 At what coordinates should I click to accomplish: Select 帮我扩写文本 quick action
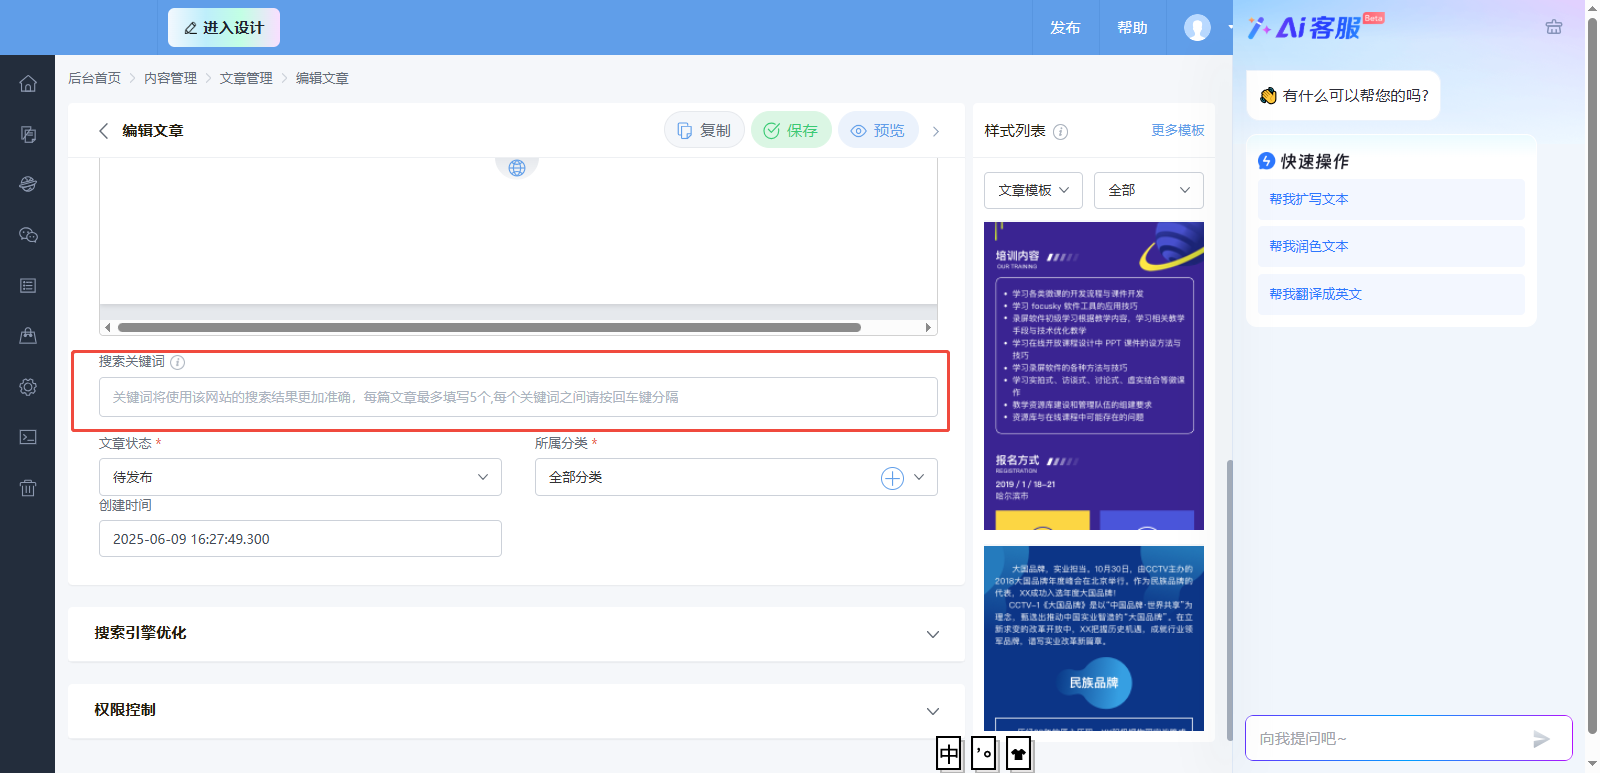click(1391, 199)
